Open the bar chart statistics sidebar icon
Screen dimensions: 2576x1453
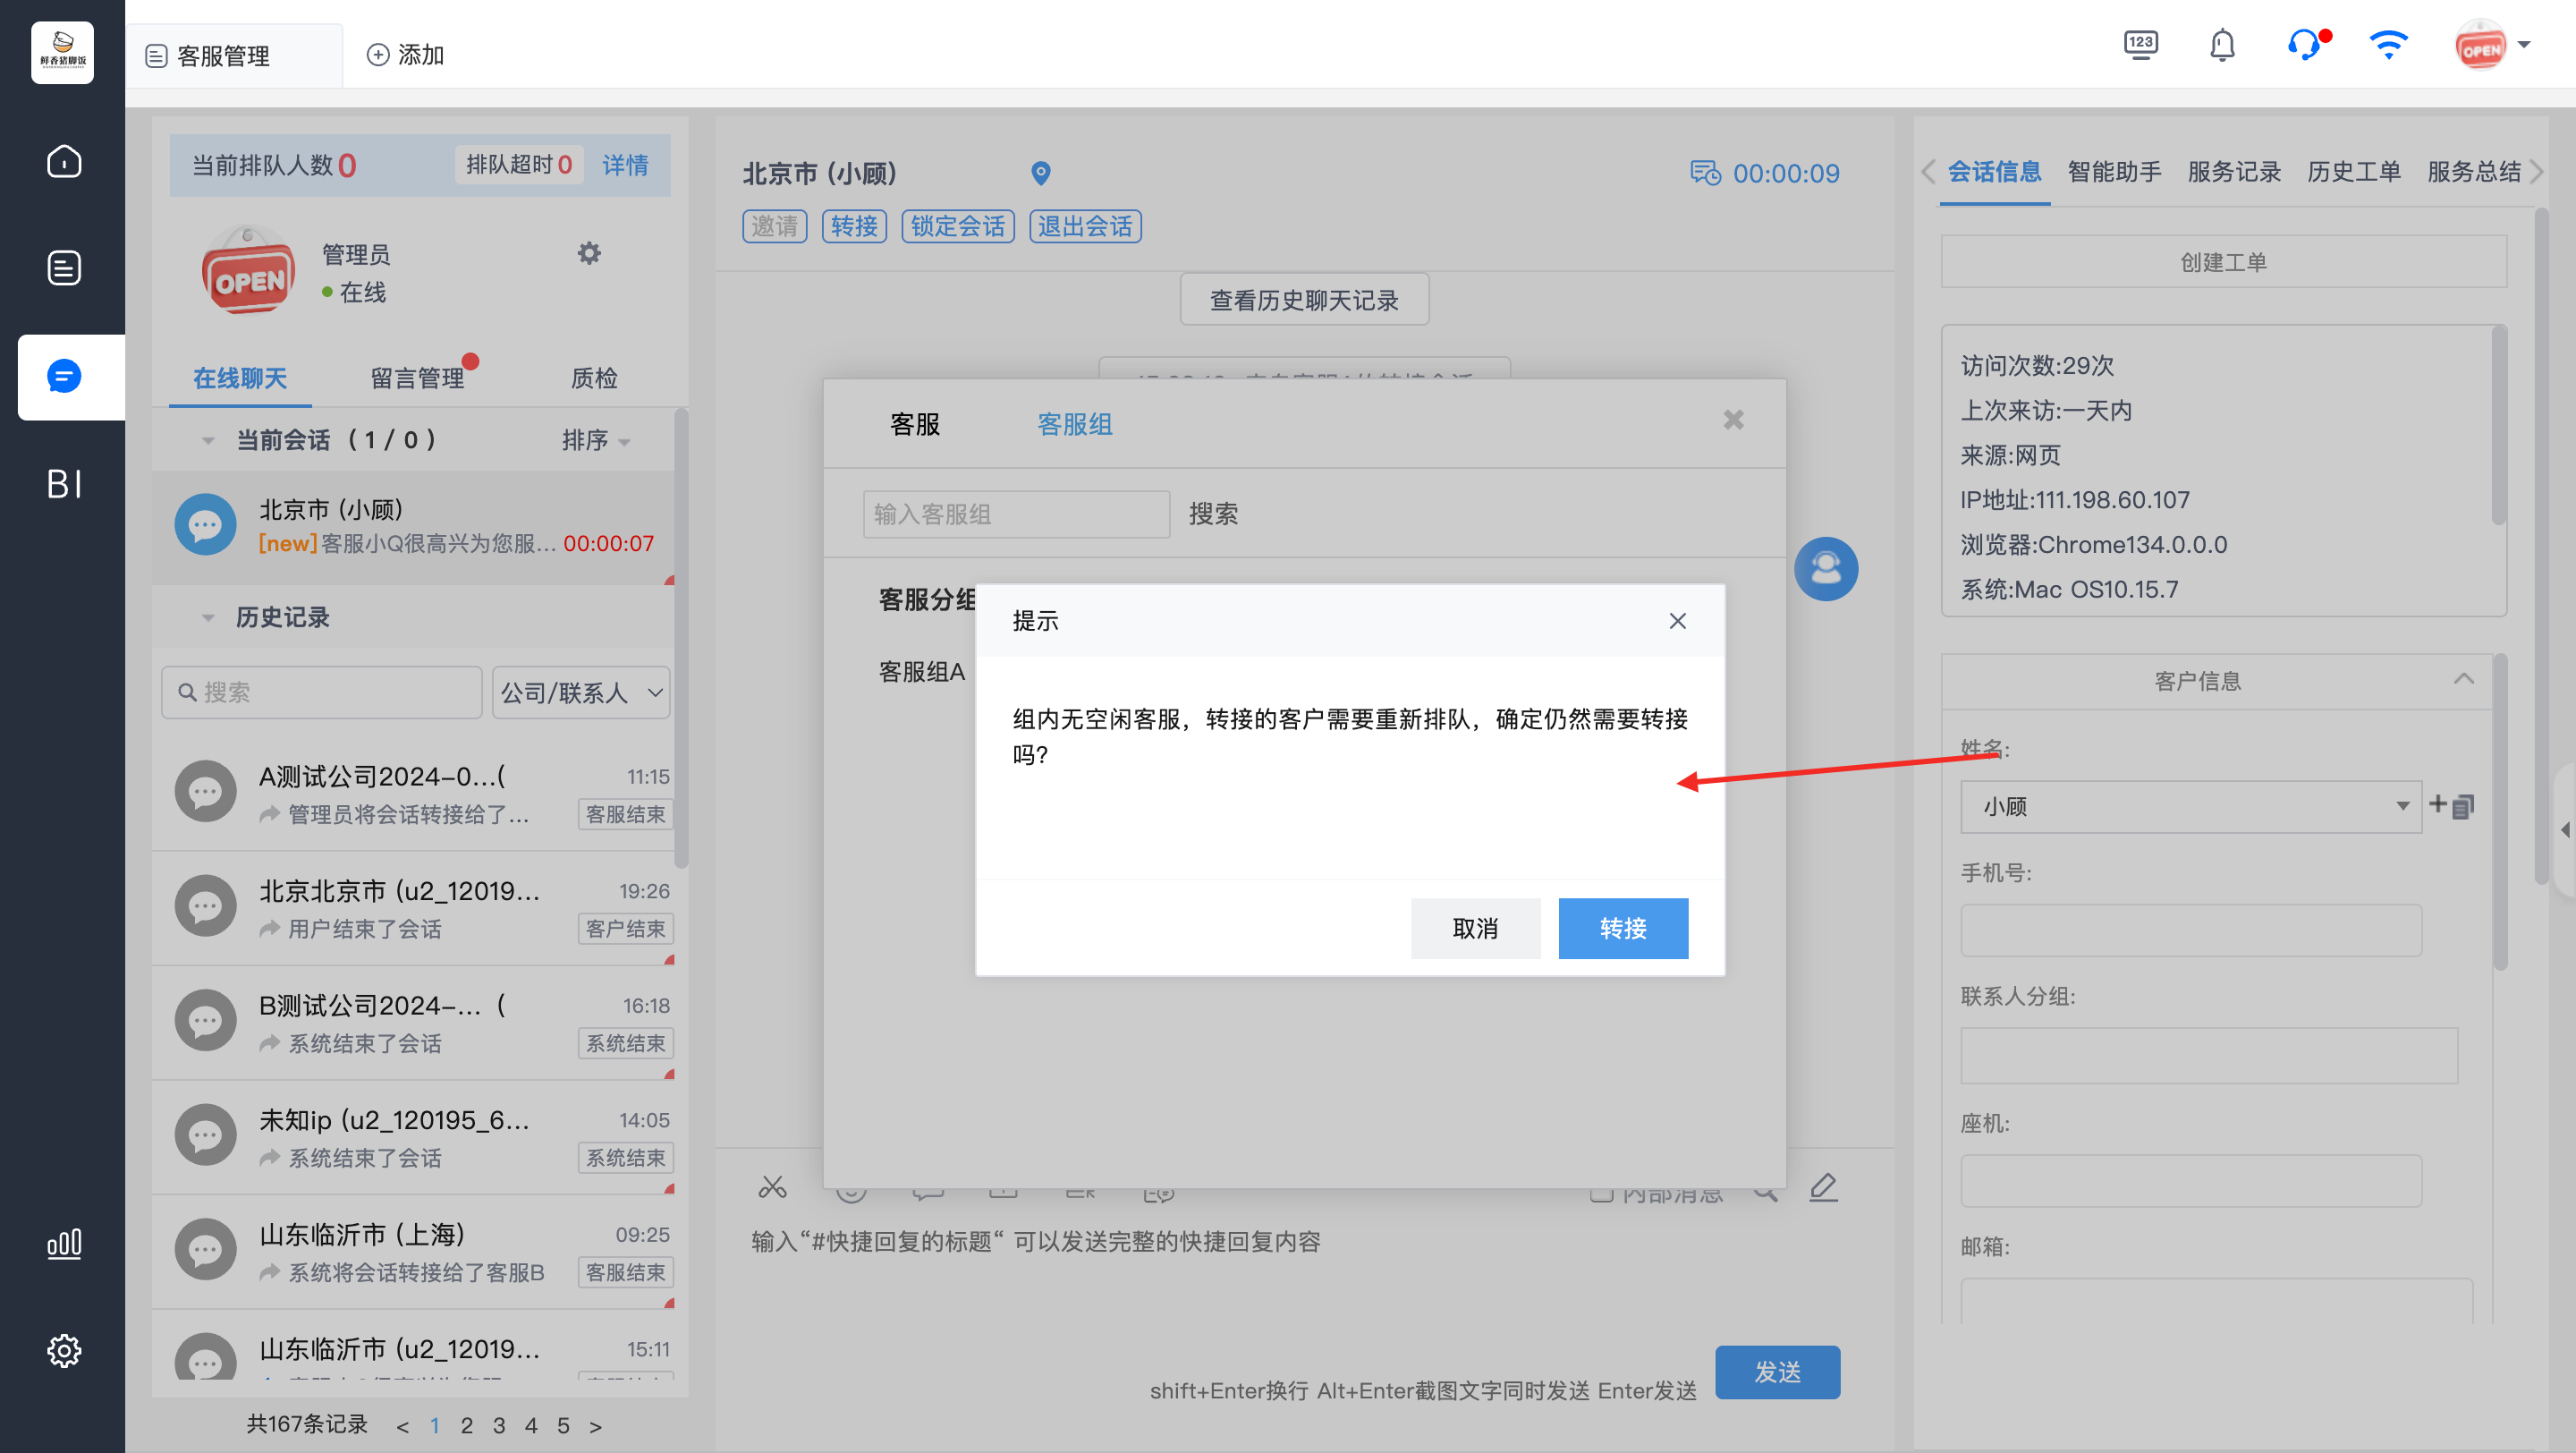click(64, 1244)
